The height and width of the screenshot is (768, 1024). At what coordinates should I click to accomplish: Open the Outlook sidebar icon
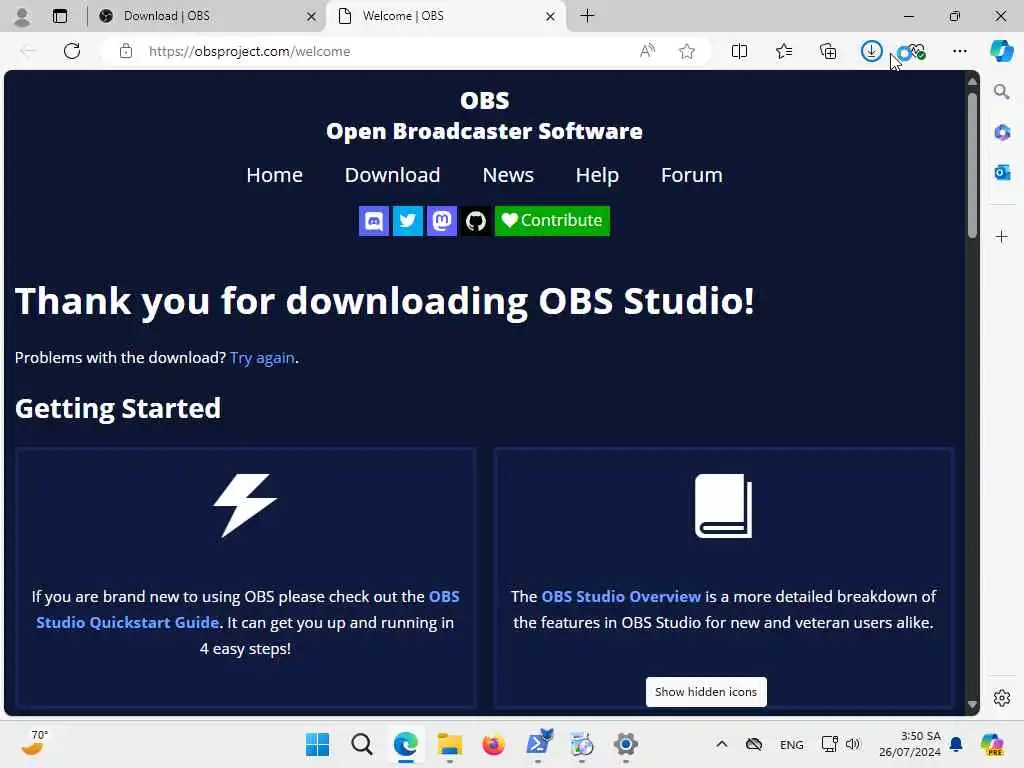click(1002, 172)
